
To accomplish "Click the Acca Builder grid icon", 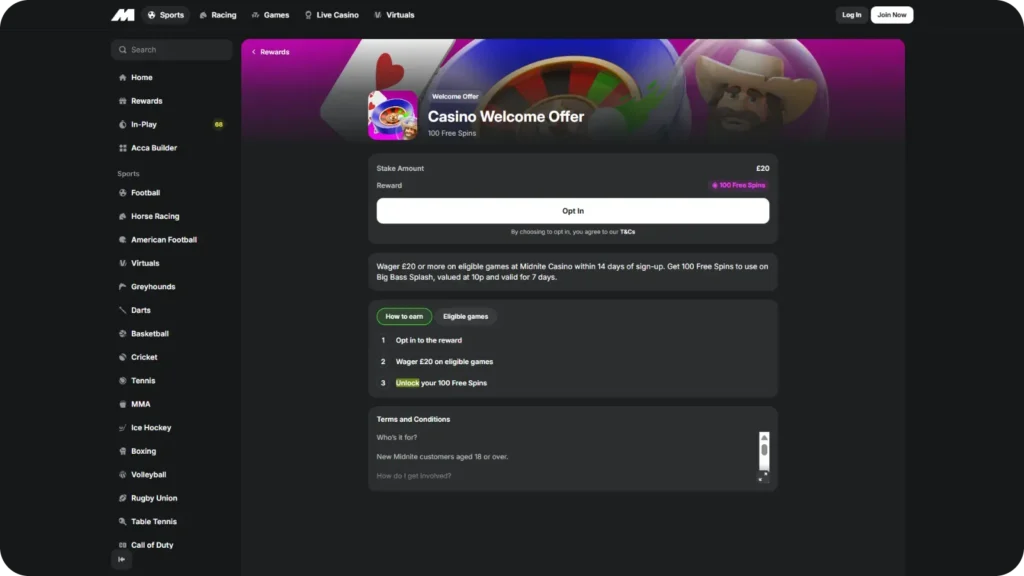I will pyautogui.click(x=123, y=148).
